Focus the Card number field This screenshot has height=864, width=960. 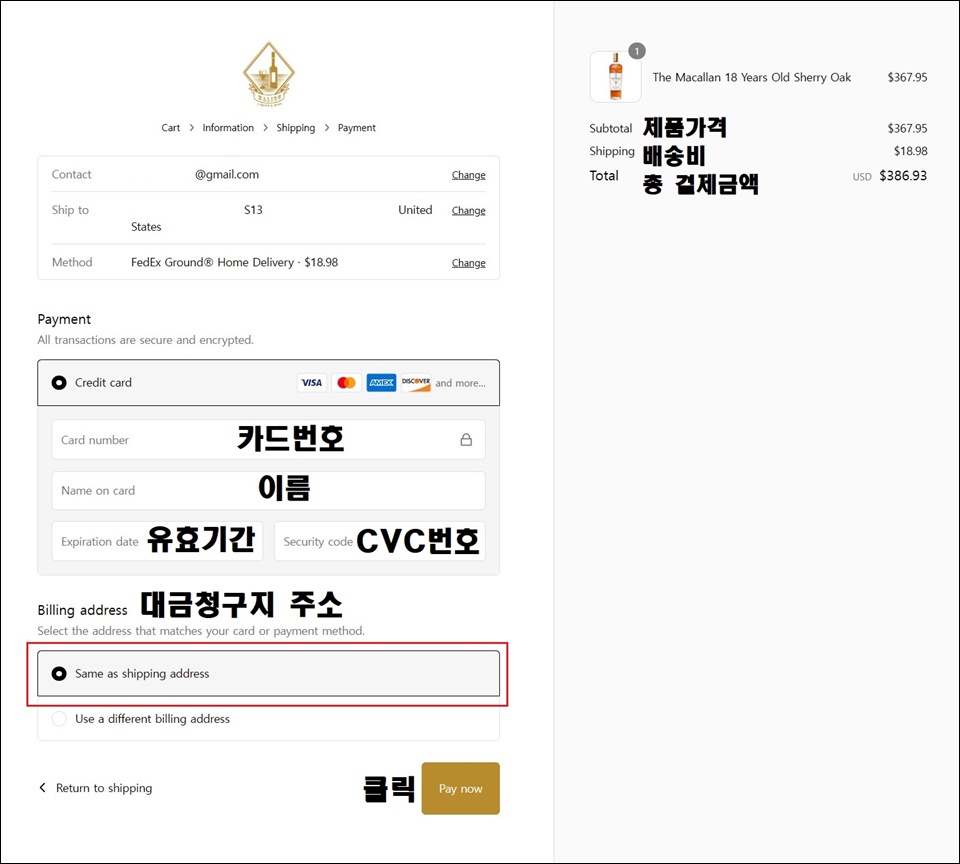click(x=268, y=440)
